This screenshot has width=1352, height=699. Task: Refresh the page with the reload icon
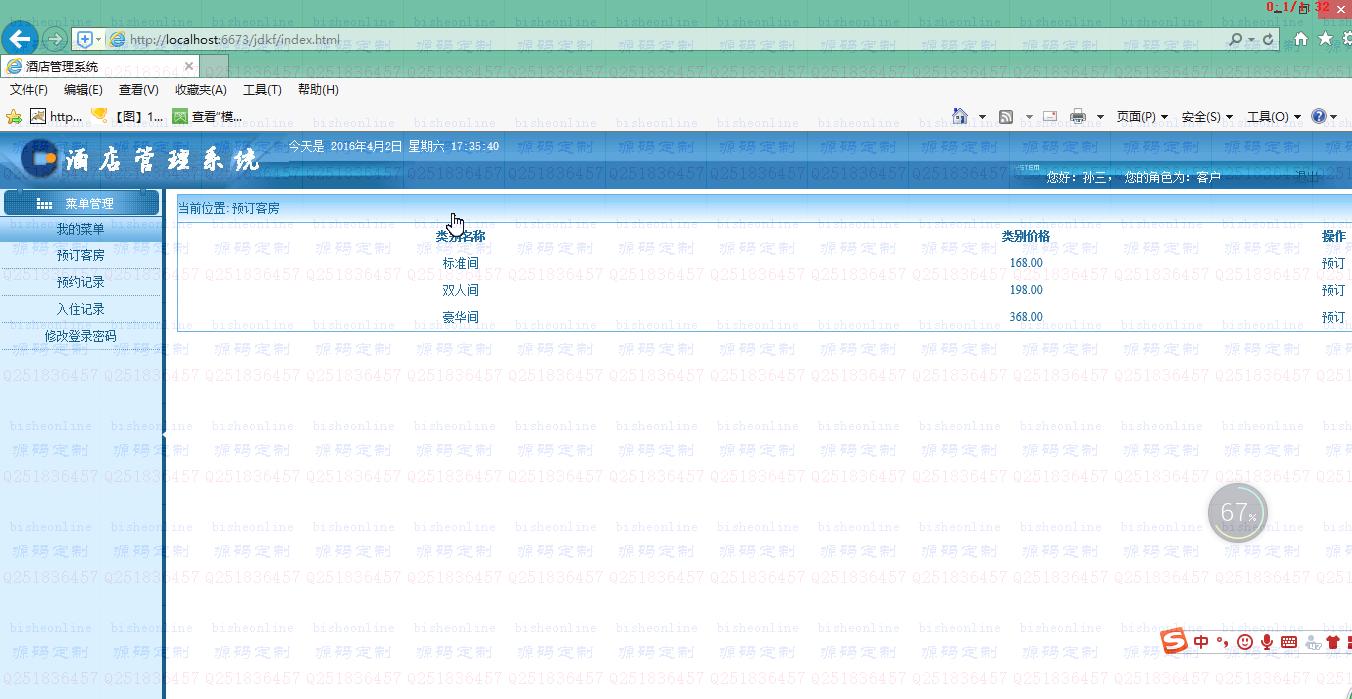(1268, 39)
